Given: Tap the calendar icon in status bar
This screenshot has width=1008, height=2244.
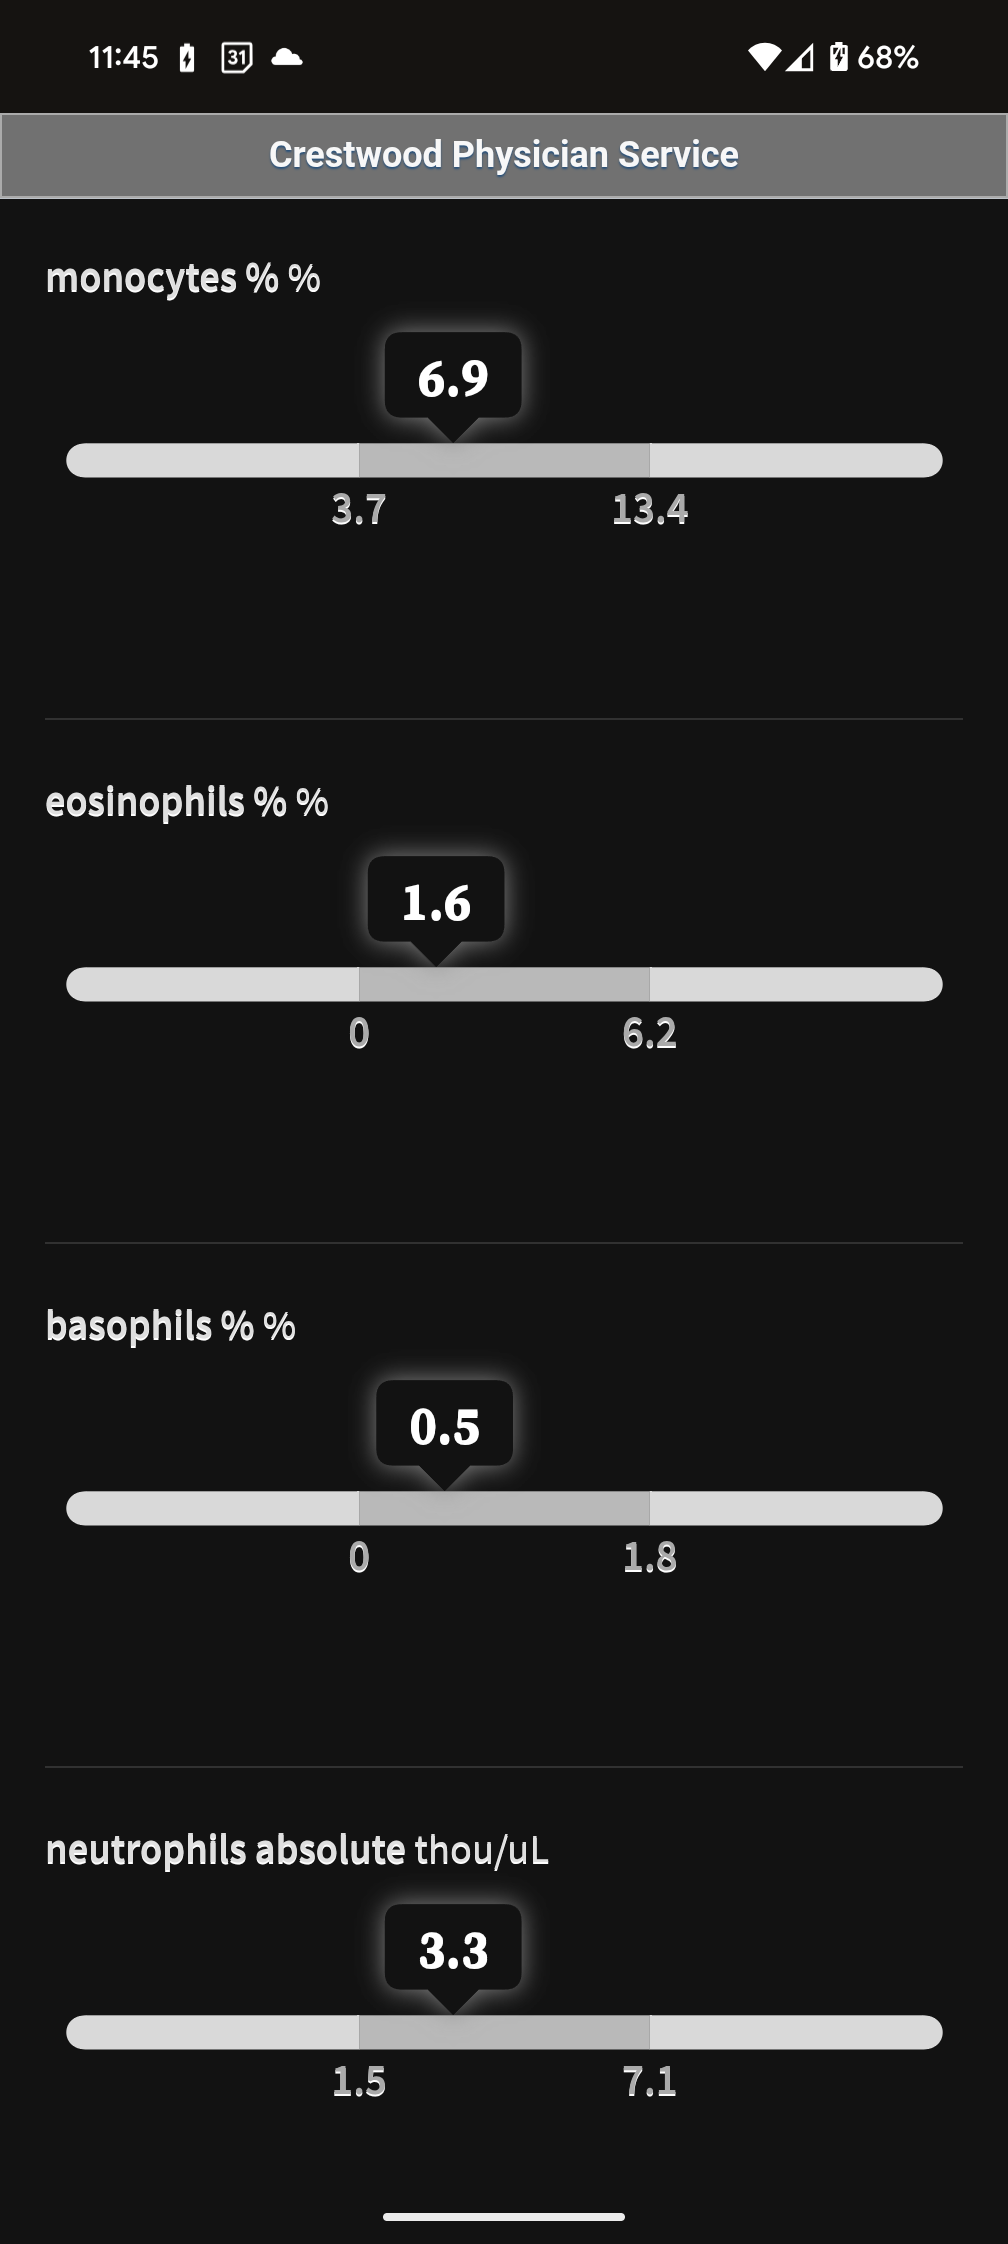Looking at the screenshot, I should 236,58.
